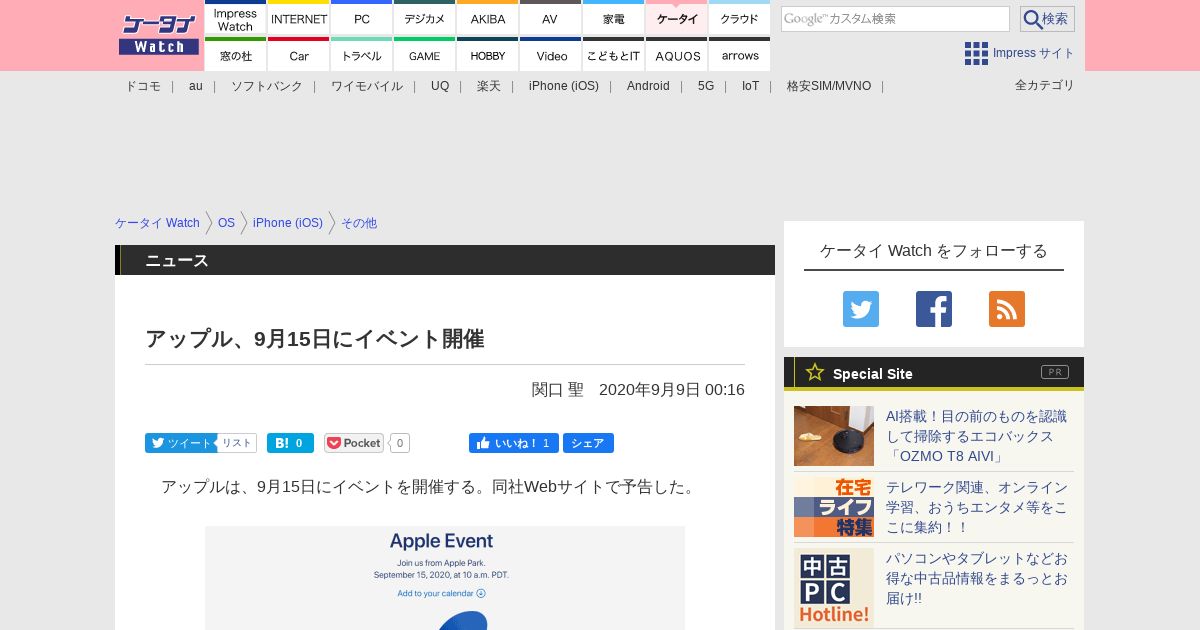Go to the 家電 tab

tap(614, 18)
